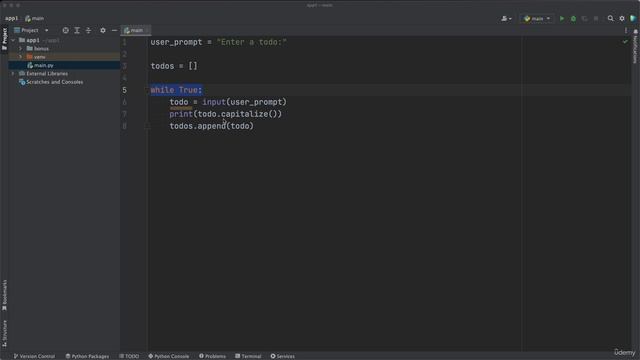640x360 pixels.
Task: Run the main configuration with the green play button
Action: click(x=562, y=18)
